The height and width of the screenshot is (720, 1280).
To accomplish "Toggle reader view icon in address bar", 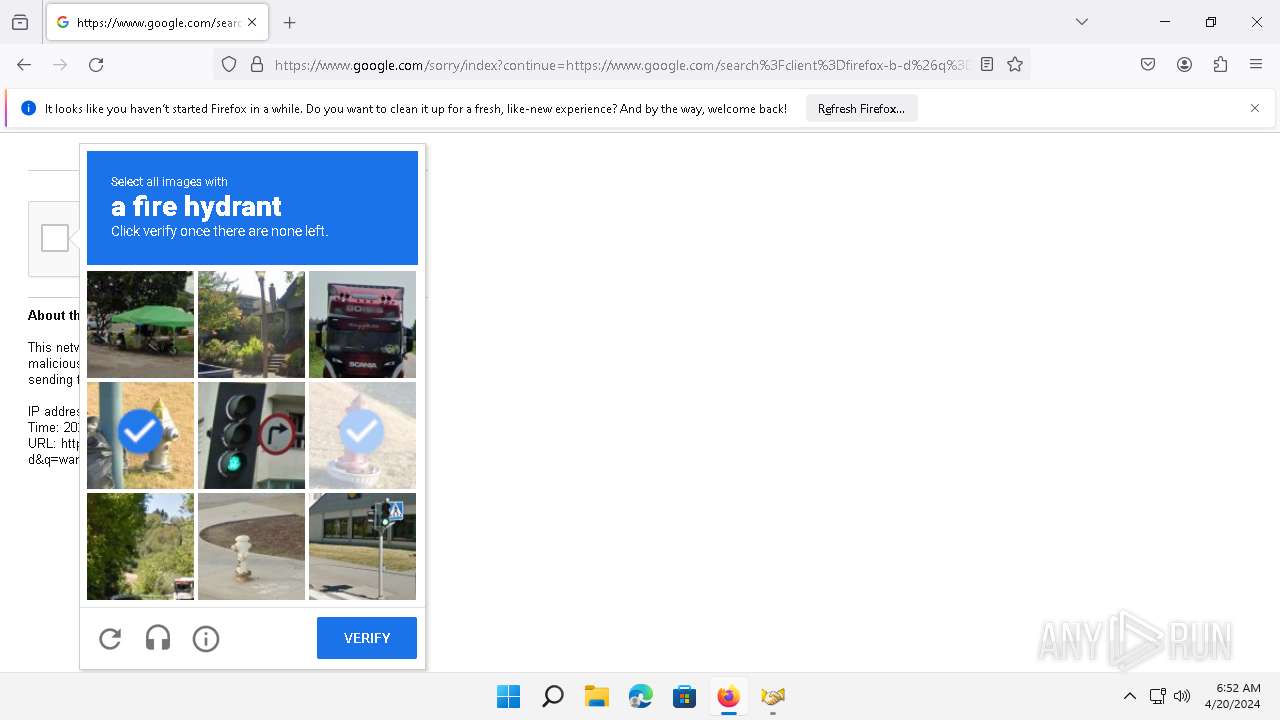I will [x=987, y=64].
